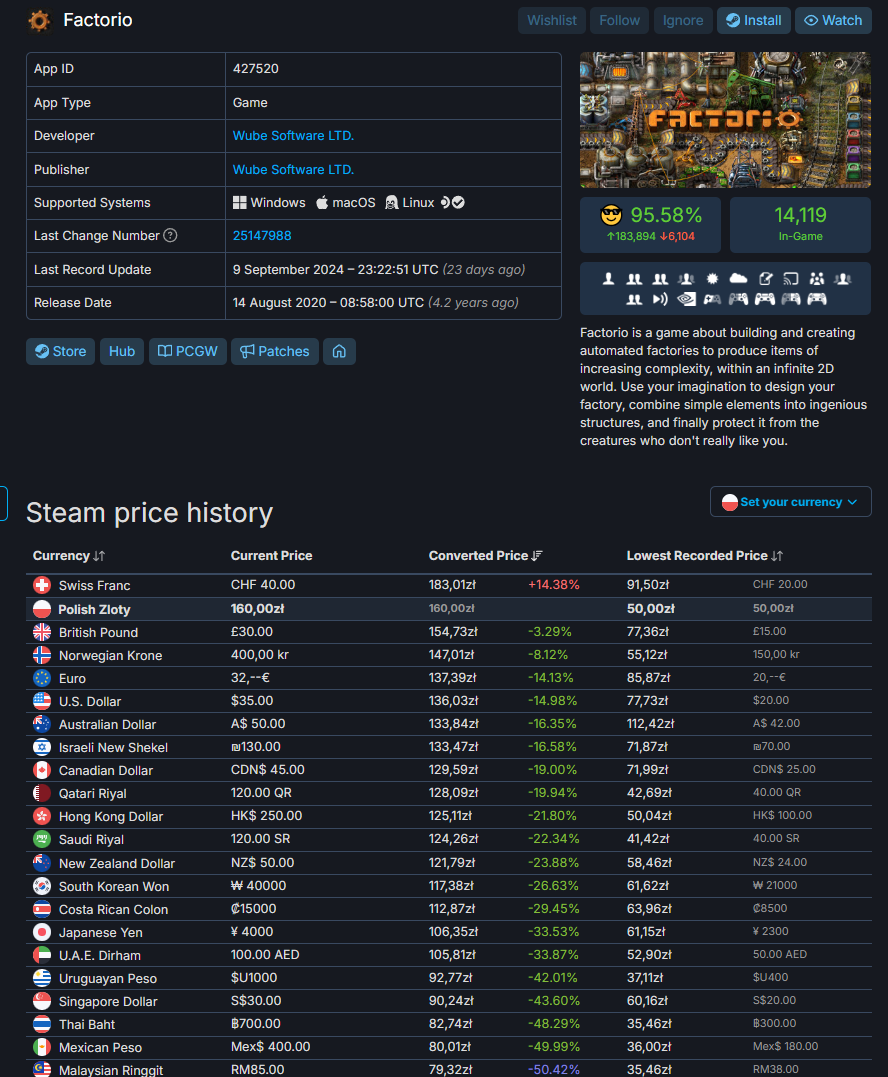Click the Thai Baht currency name
Screen dimensions: 888x1077
[87, 1024]
